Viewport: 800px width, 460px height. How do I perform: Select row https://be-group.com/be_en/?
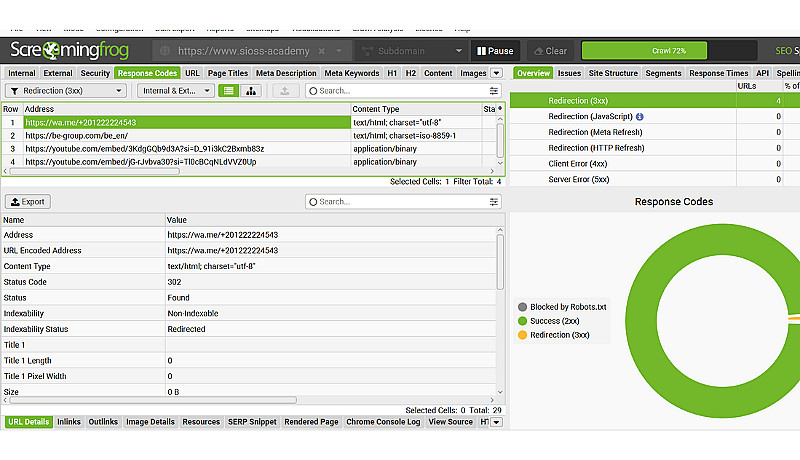pyautogui.click(x=248, y=136)
